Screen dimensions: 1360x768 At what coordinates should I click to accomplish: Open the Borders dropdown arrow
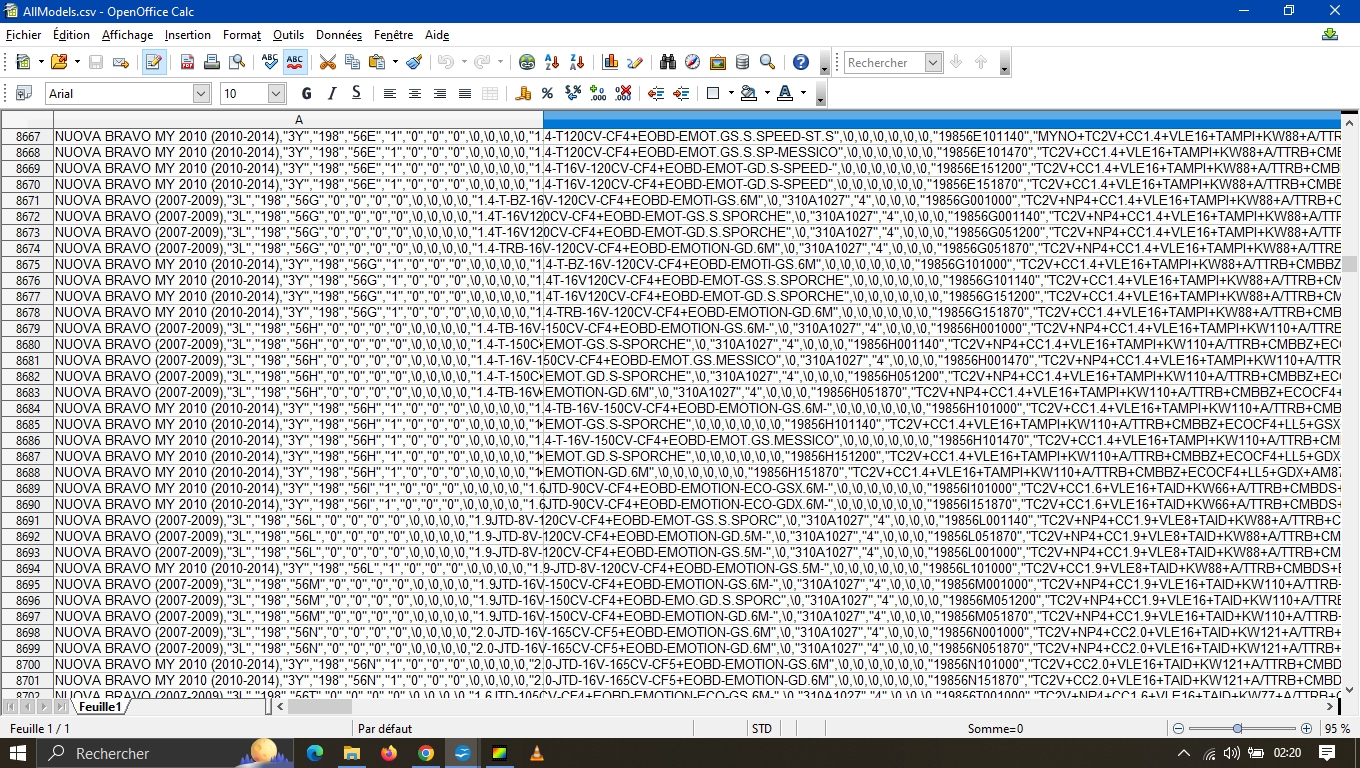730,93
